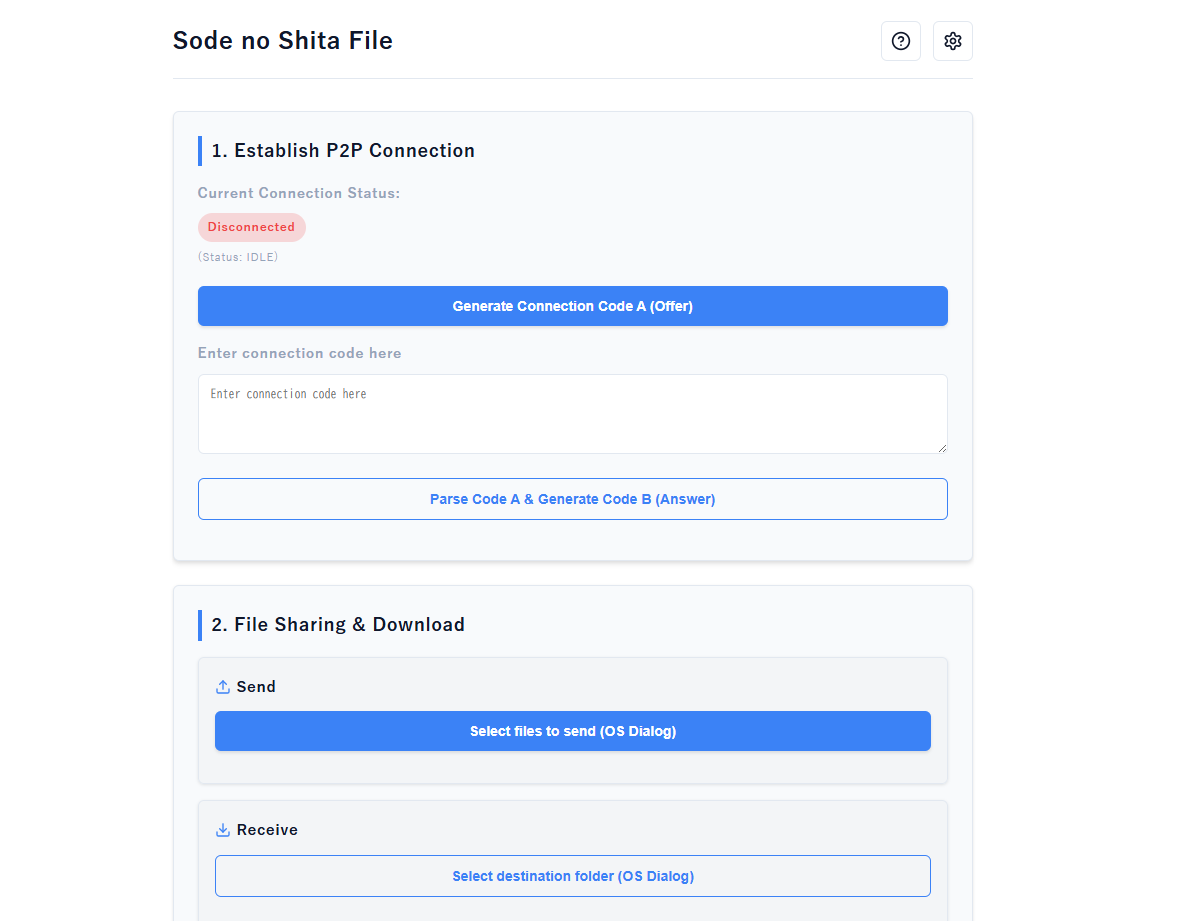Click the text area resize handle
The height and width of the screenshot is (921, 1180).
click(942, 448)
